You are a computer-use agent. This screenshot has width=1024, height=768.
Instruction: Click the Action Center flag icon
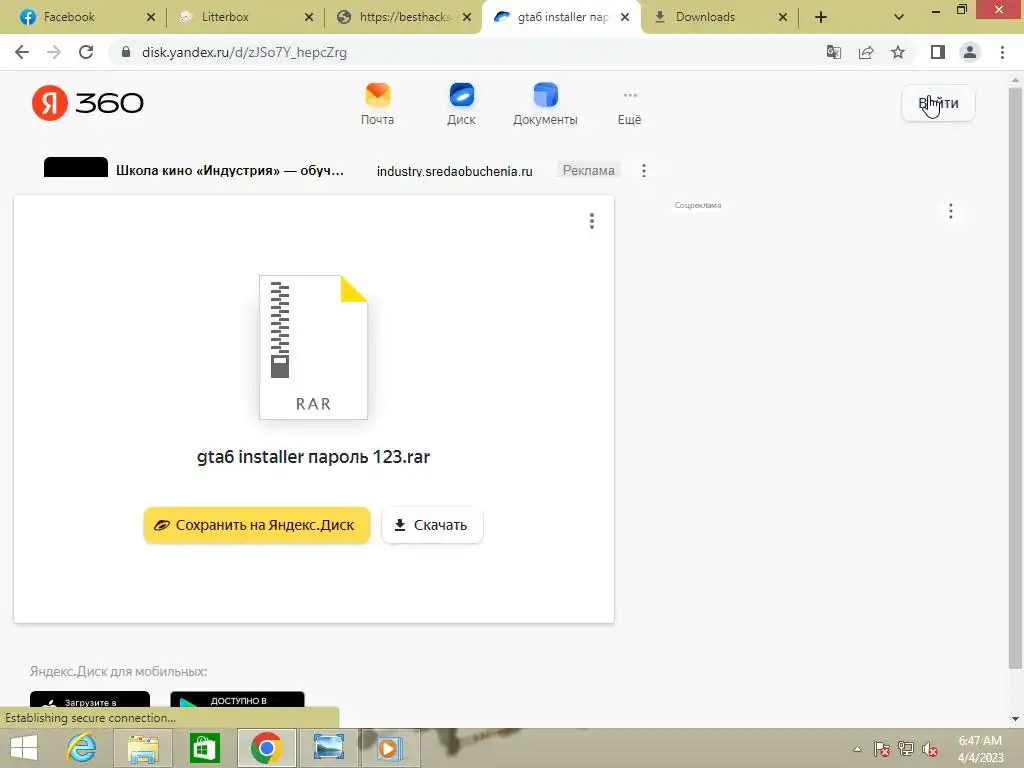click(882, 749)
